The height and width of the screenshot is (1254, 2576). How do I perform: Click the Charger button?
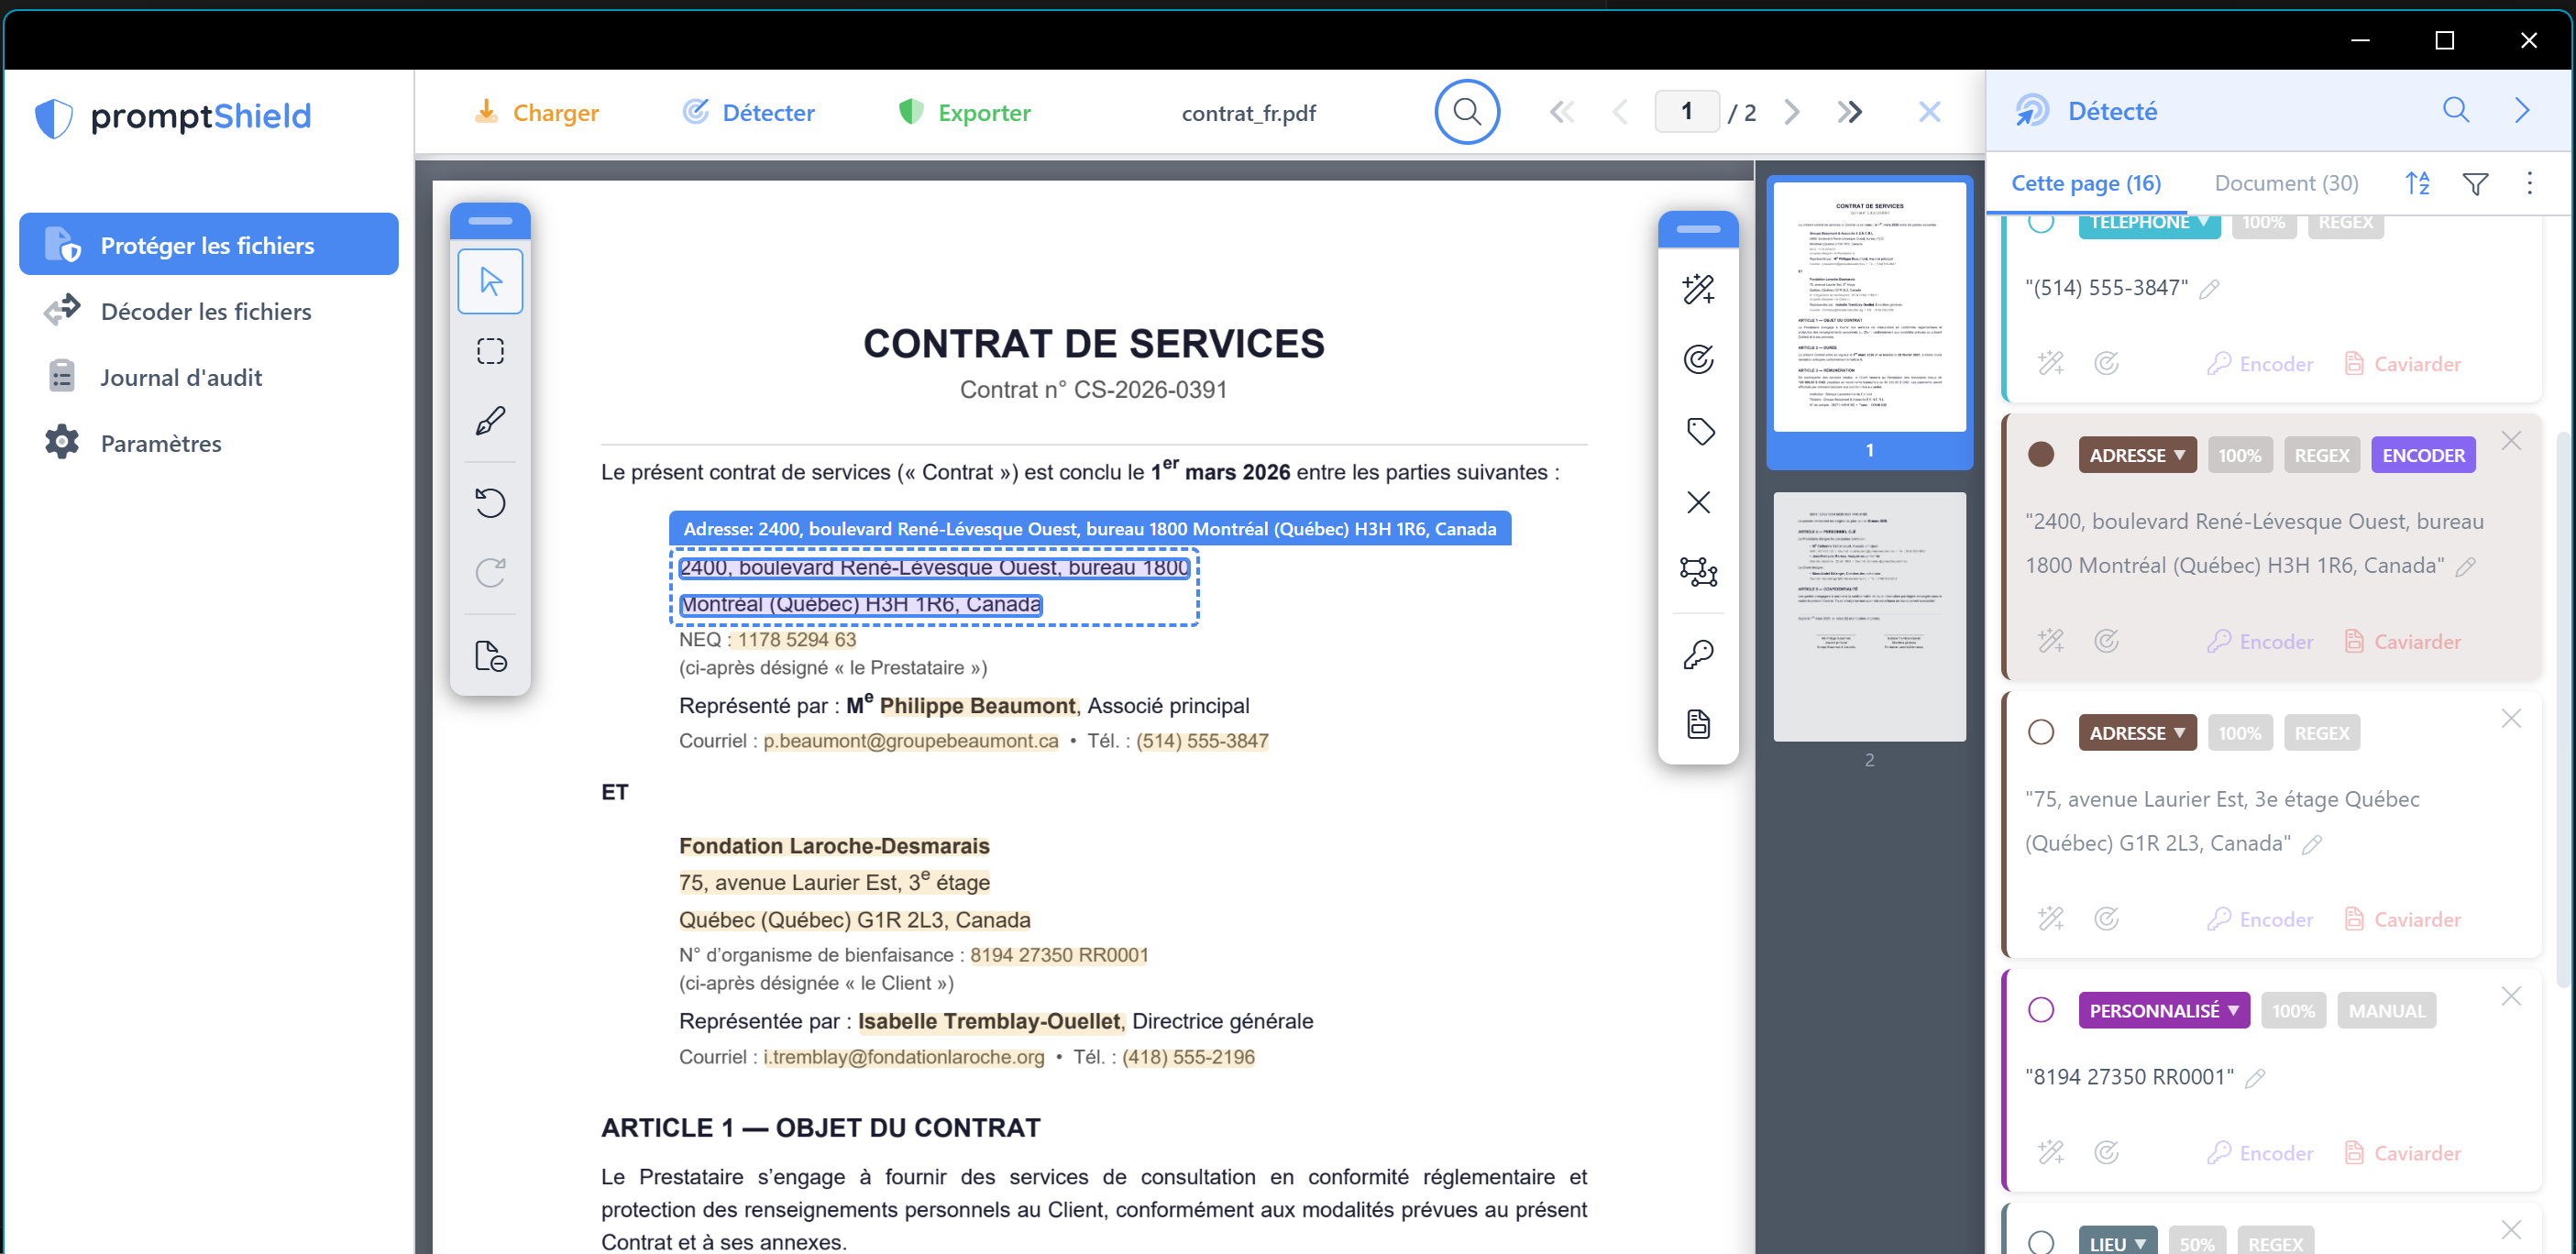[x=537, y=112]
